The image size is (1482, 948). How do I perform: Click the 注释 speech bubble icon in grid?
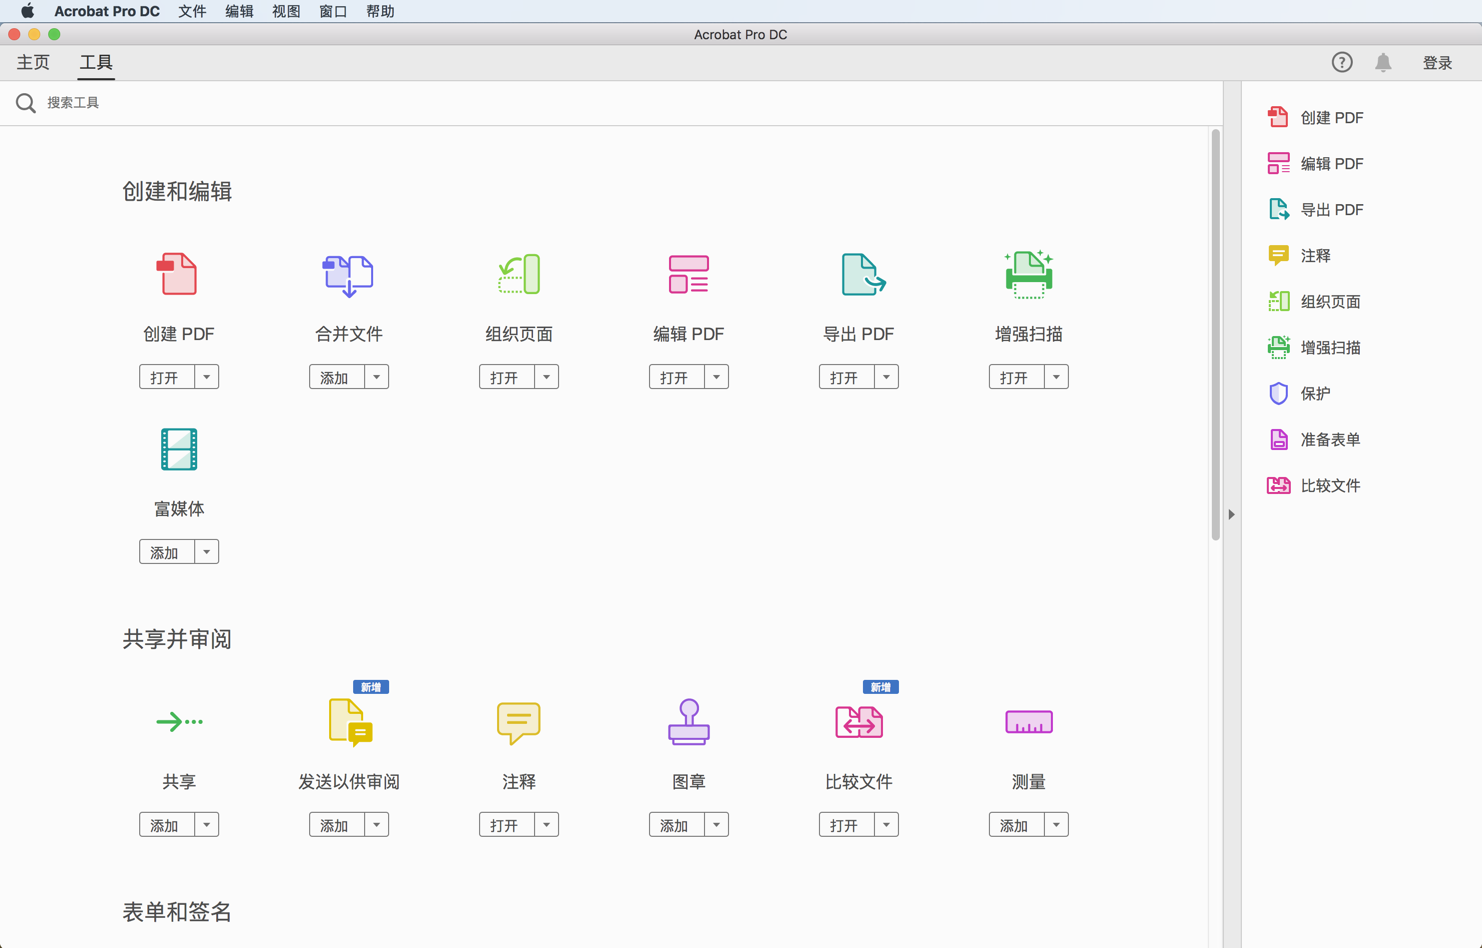tap(519, 722)
